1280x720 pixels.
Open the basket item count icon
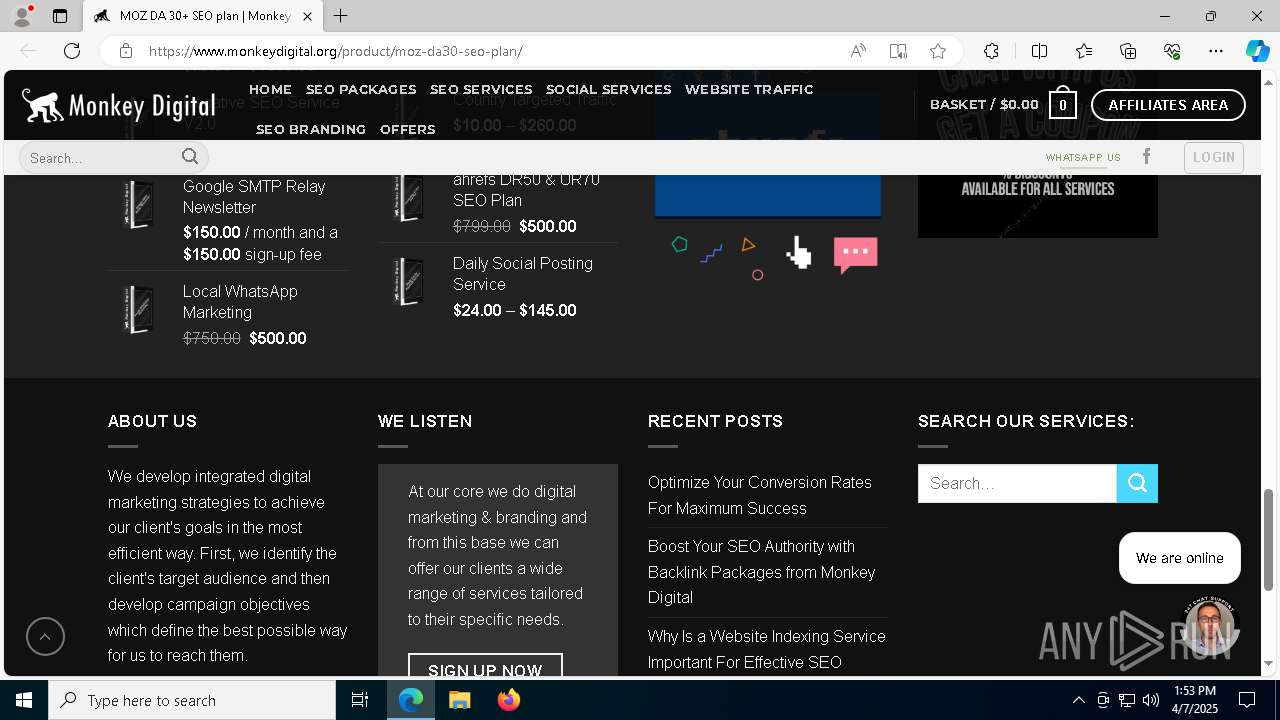(x=1062, y=104)
